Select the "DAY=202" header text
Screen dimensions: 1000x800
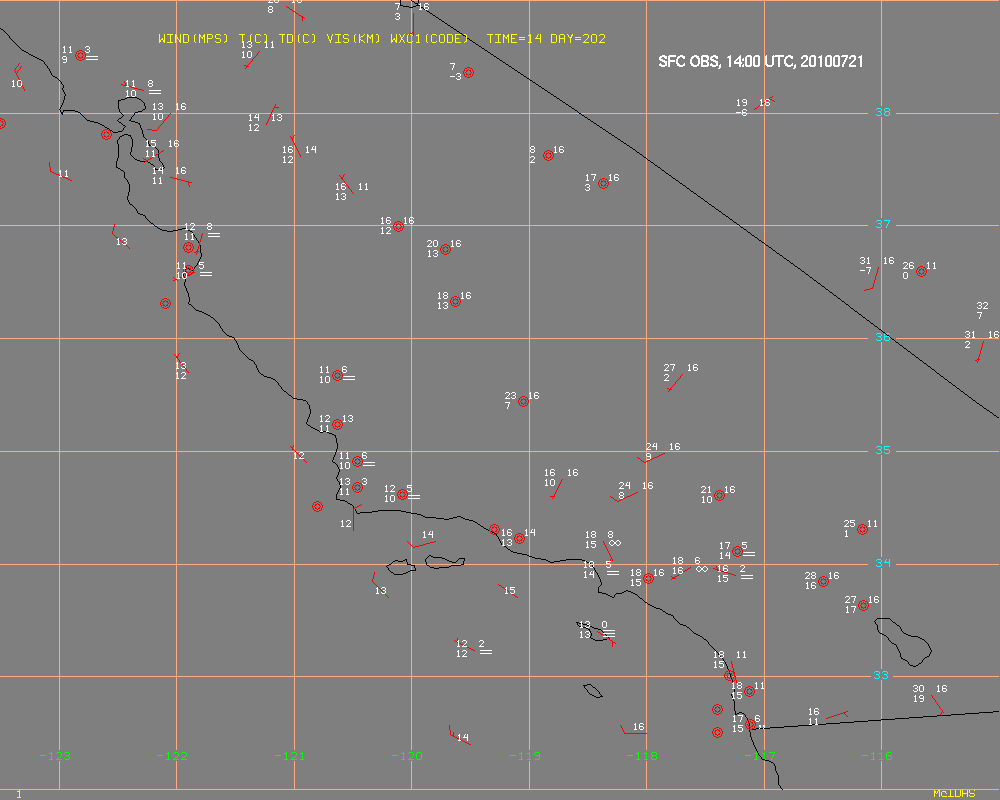coord(578,39)
